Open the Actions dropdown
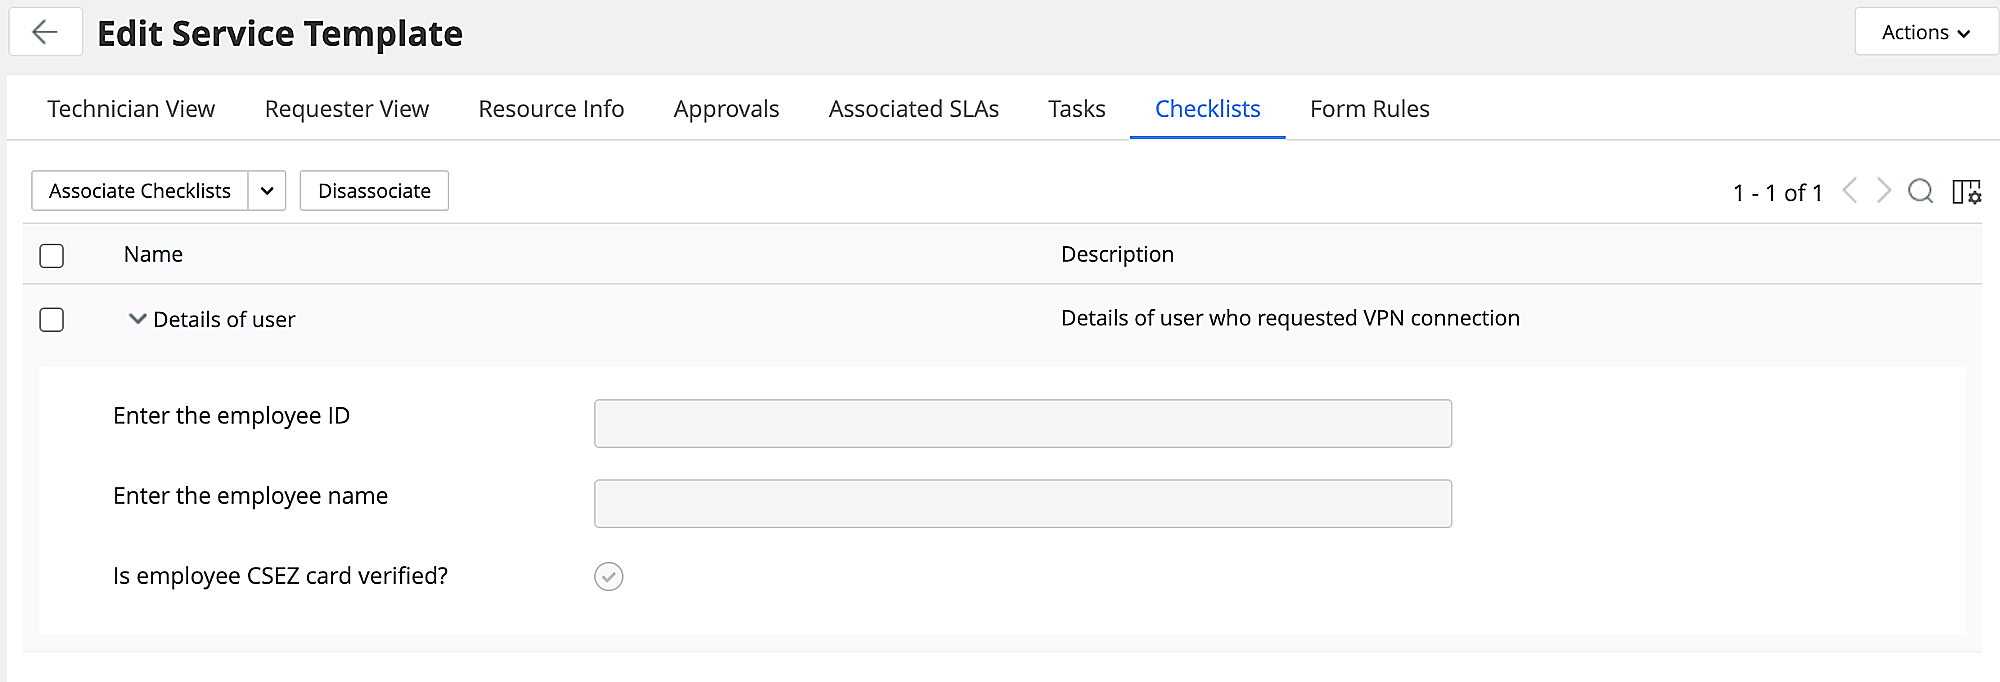 click(1925, 33)
